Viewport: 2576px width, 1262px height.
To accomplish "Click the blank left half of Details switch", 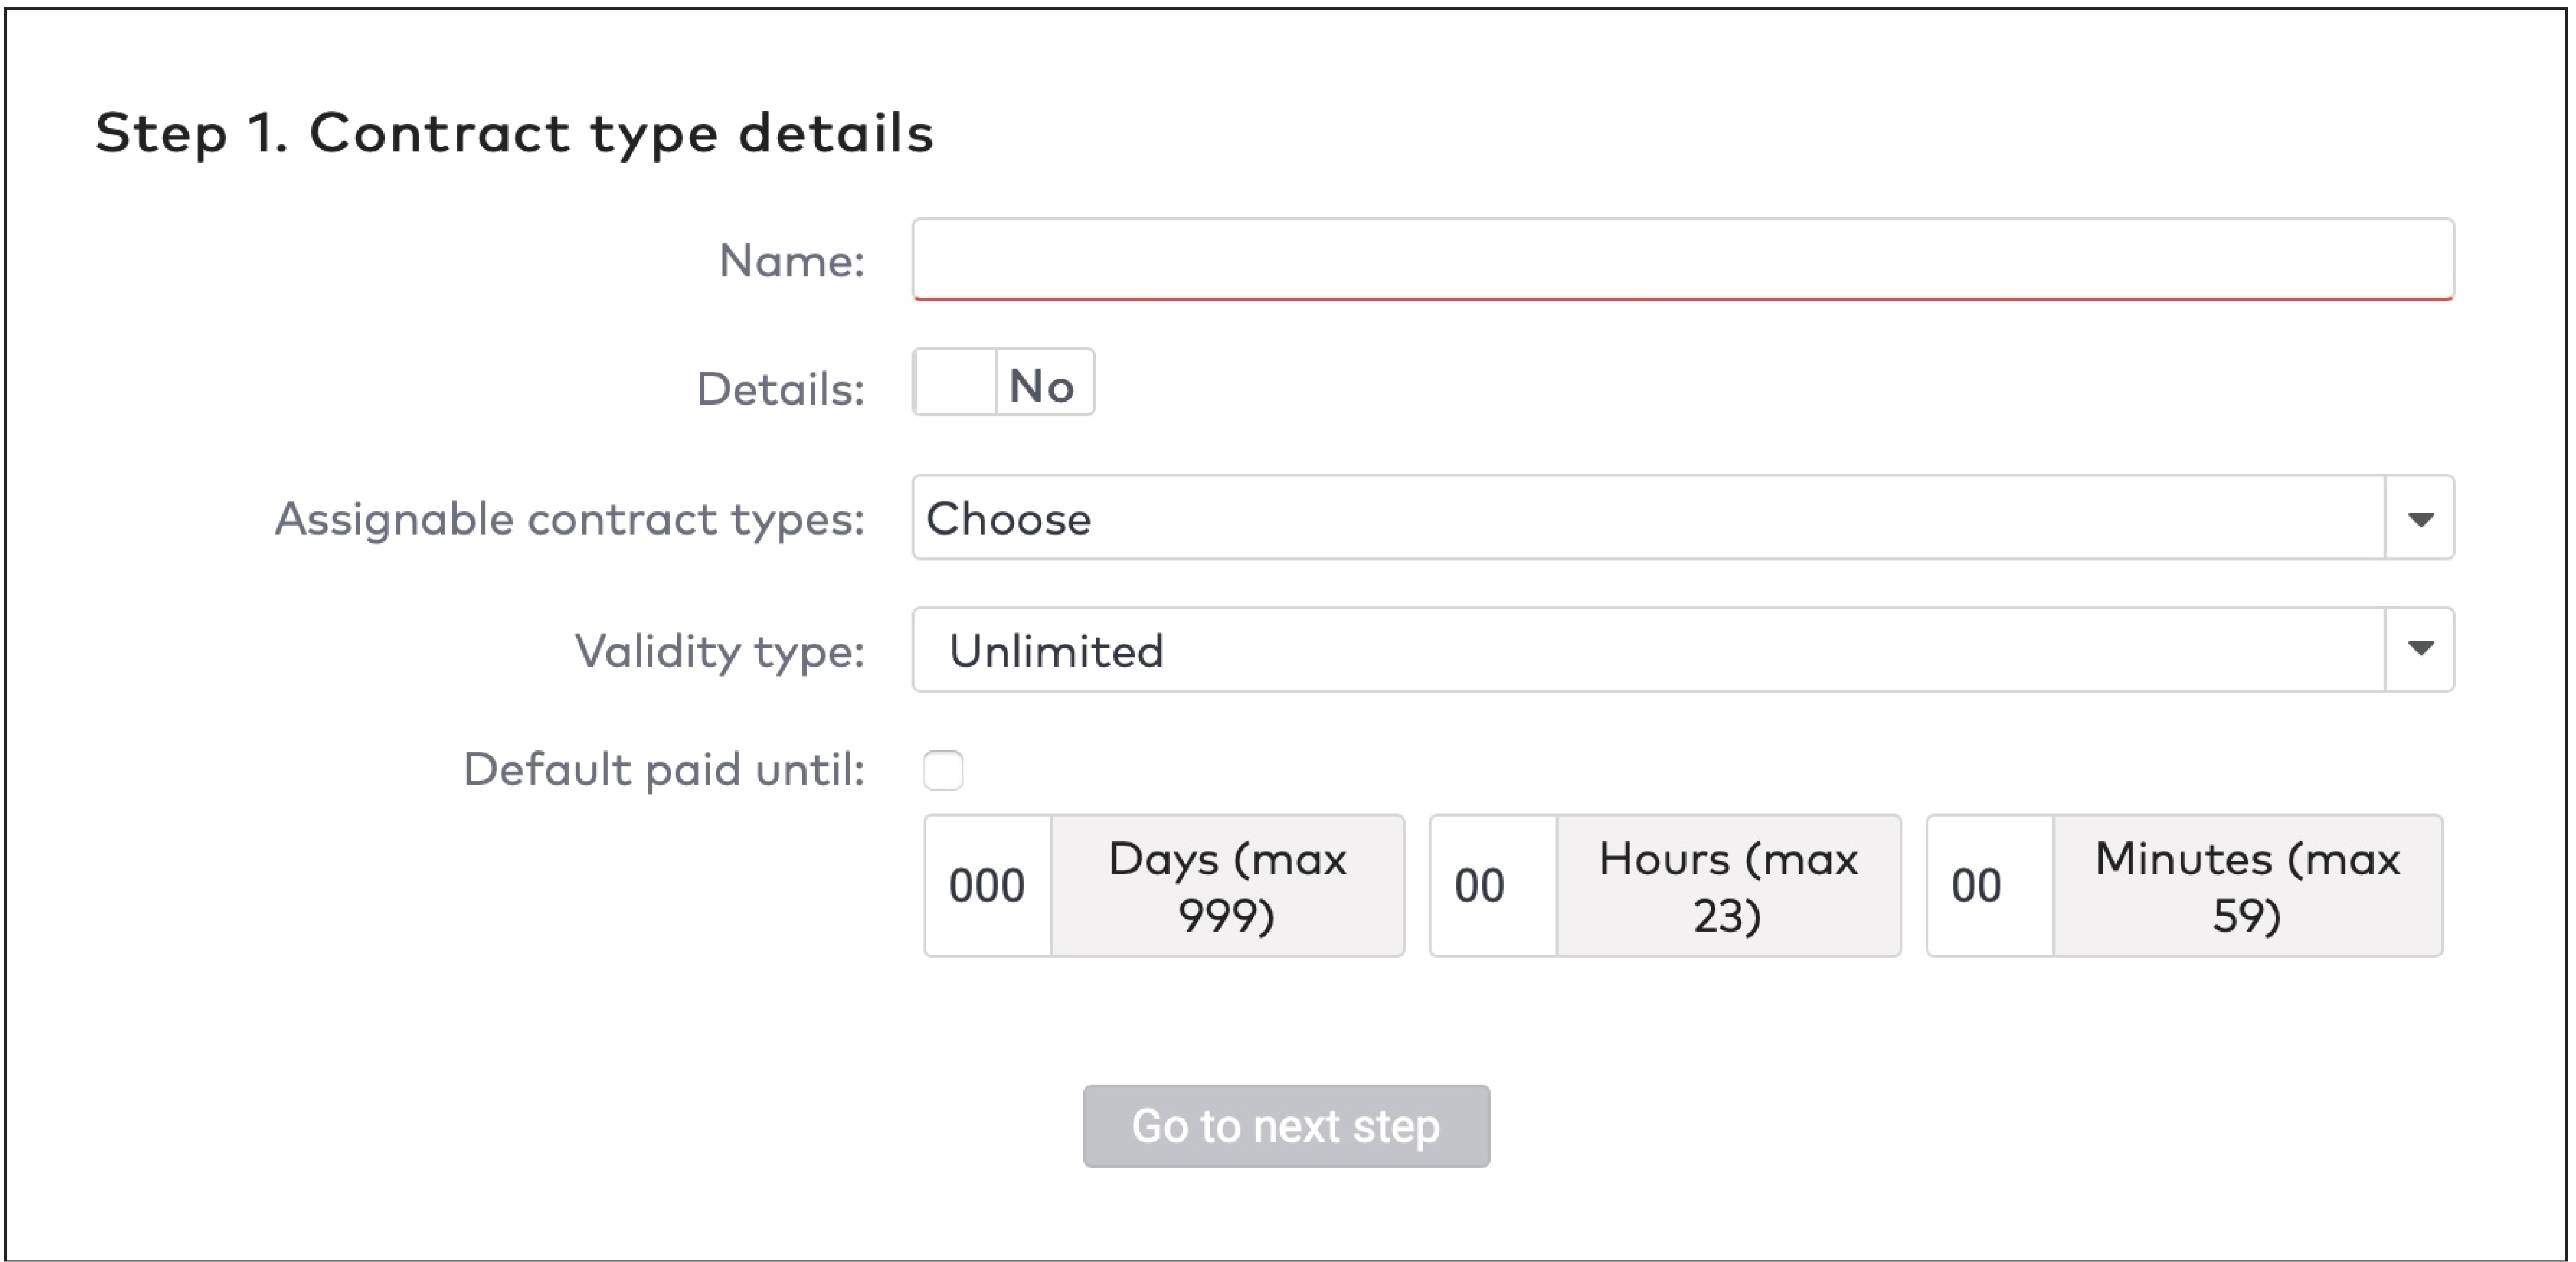I will click(x=956, y=383).
